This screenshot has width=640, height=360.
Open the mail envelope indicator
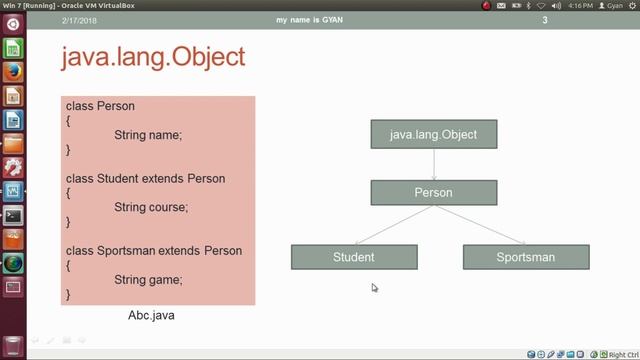point(501,5)
